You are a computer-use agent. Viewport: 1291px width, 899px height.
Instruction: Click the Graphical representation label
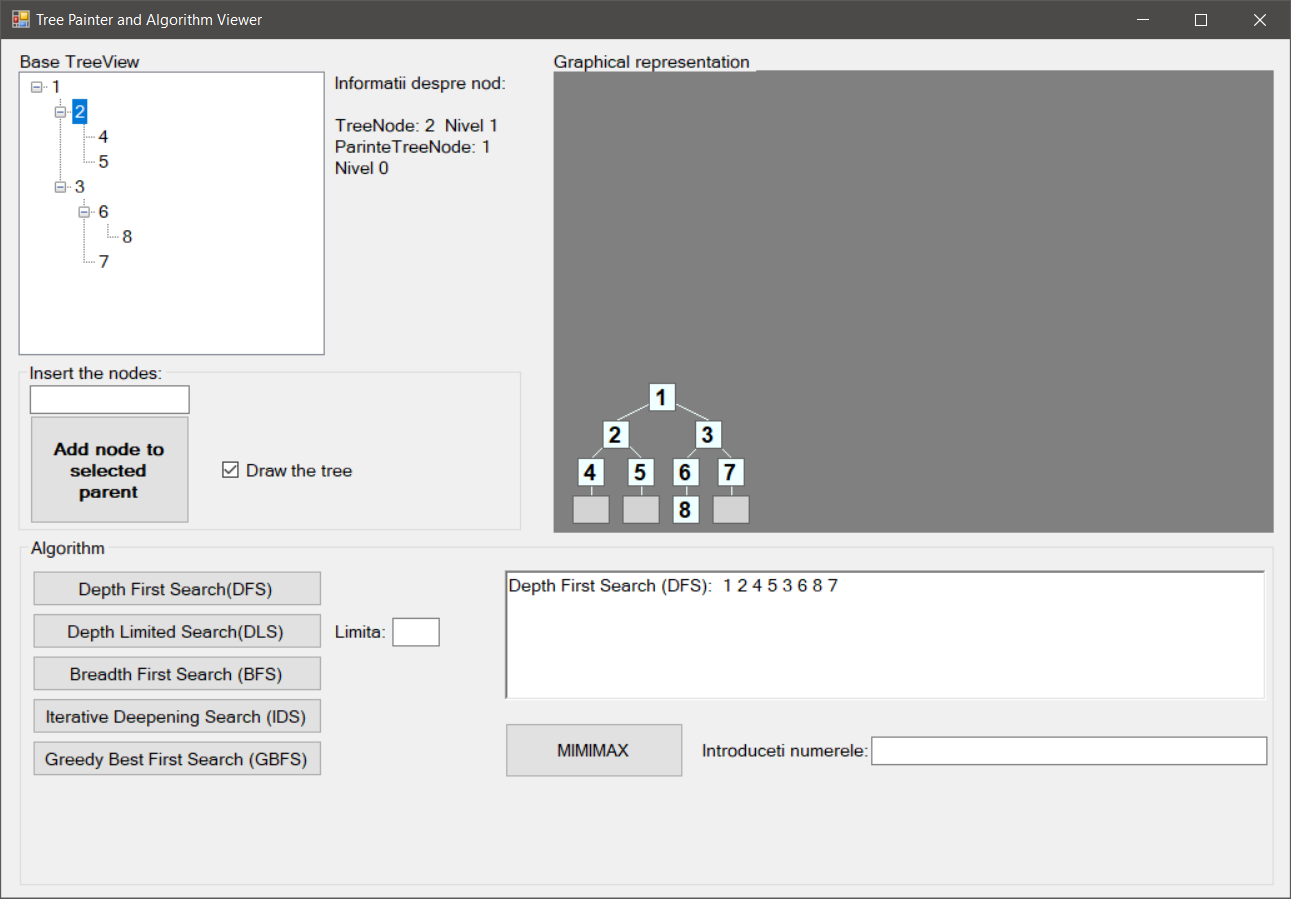[x=651, y=62]
